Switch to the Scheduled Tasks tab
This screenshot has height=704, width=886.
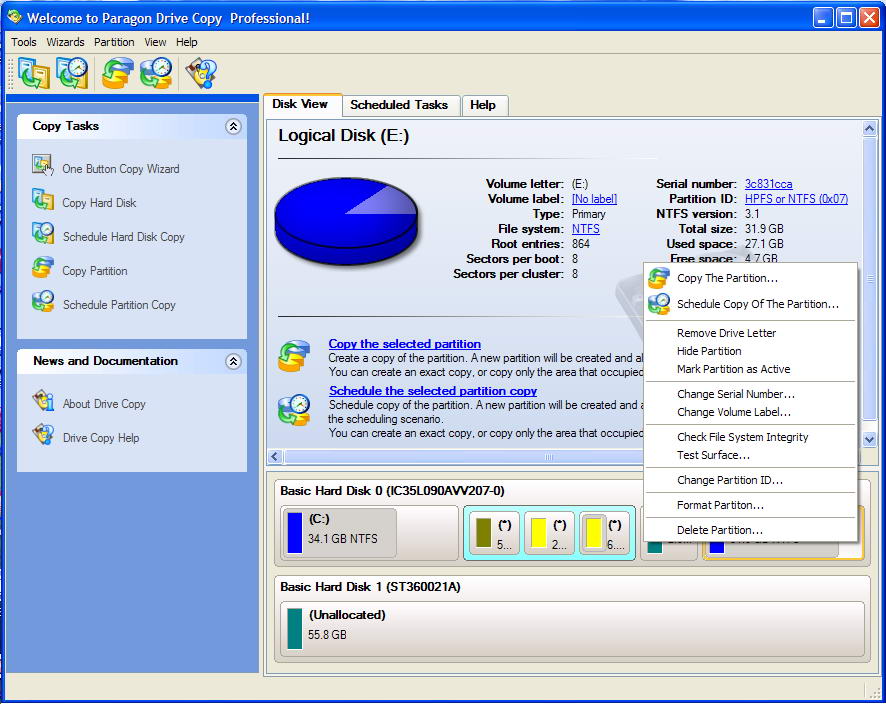pos(399,105)
